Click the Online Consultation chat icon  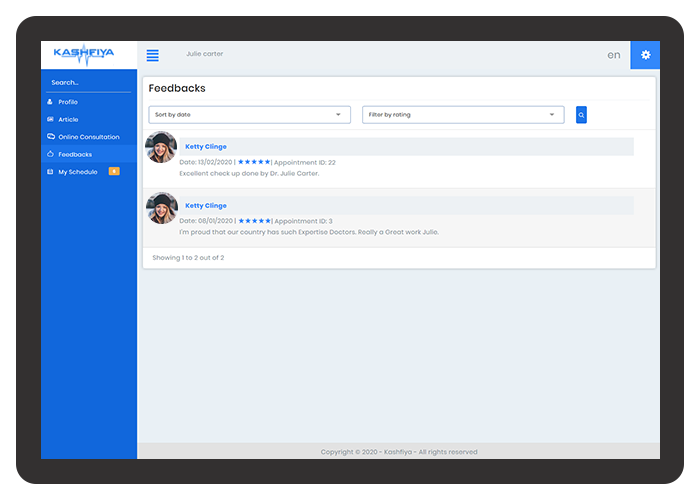click(x=50, y=137)
